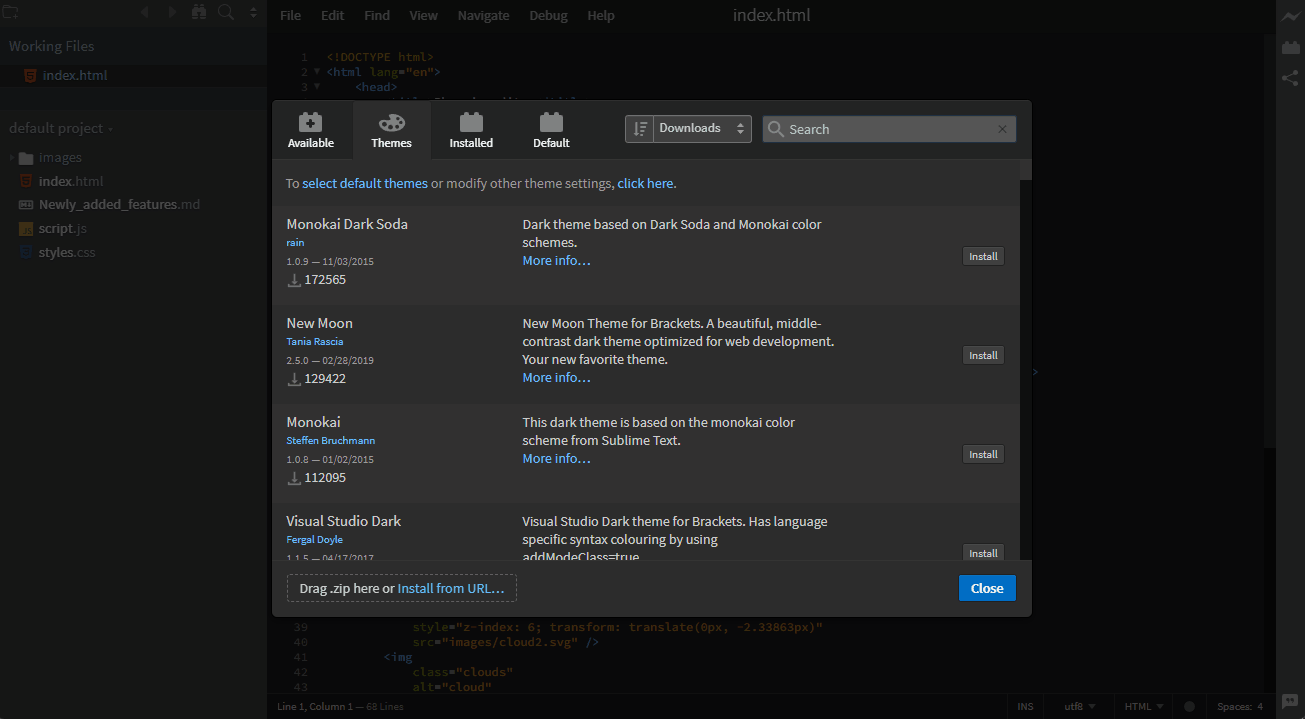Click the images folder icon in the project tree
The image size is (1305, 719).
tap(26, 158)
